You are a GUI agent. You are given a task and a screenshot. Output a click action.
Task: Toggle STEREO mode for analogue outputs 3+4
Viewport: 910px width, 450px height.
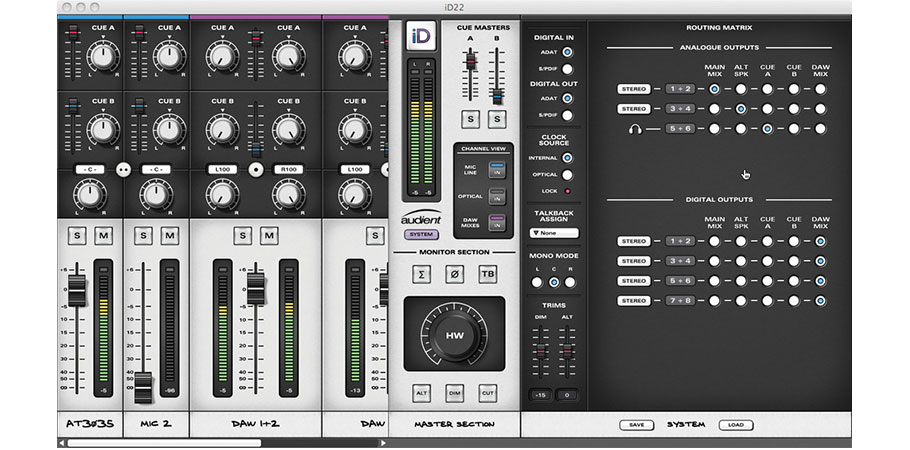click(x=634, y=109)
